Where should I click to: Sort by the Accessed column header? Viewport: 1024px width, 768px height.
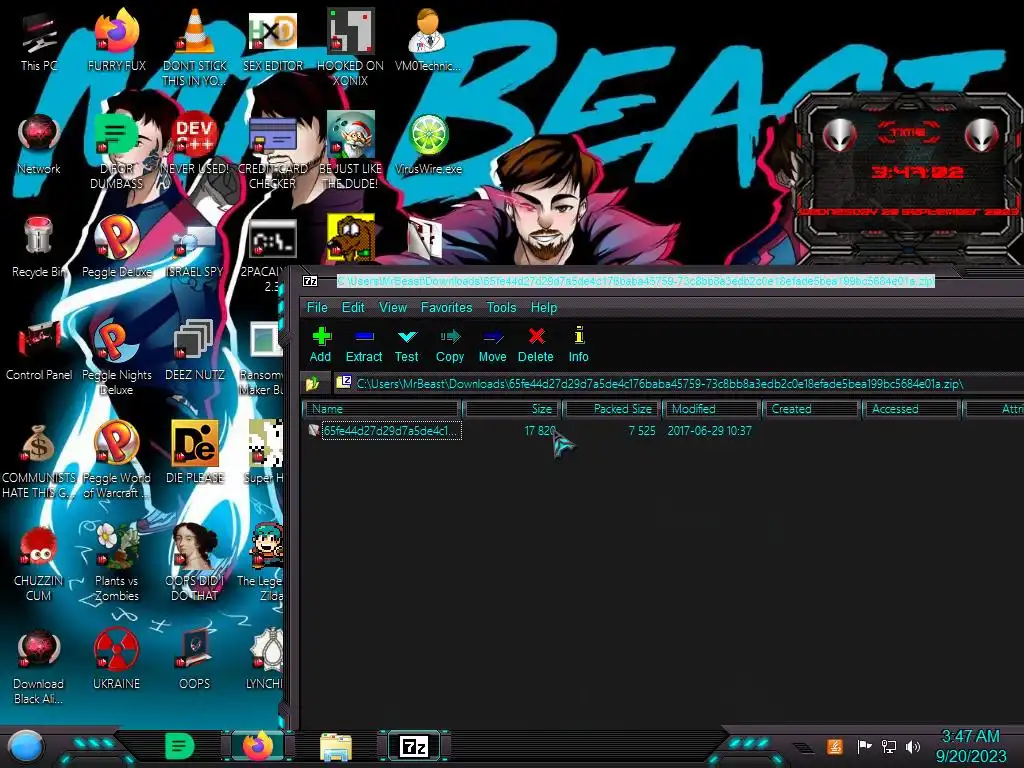click(x=911, y=409)
